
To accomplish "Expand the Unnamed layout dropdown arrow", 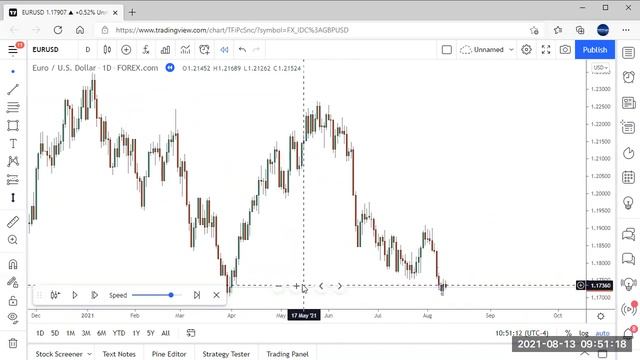I will pos(511,50).
